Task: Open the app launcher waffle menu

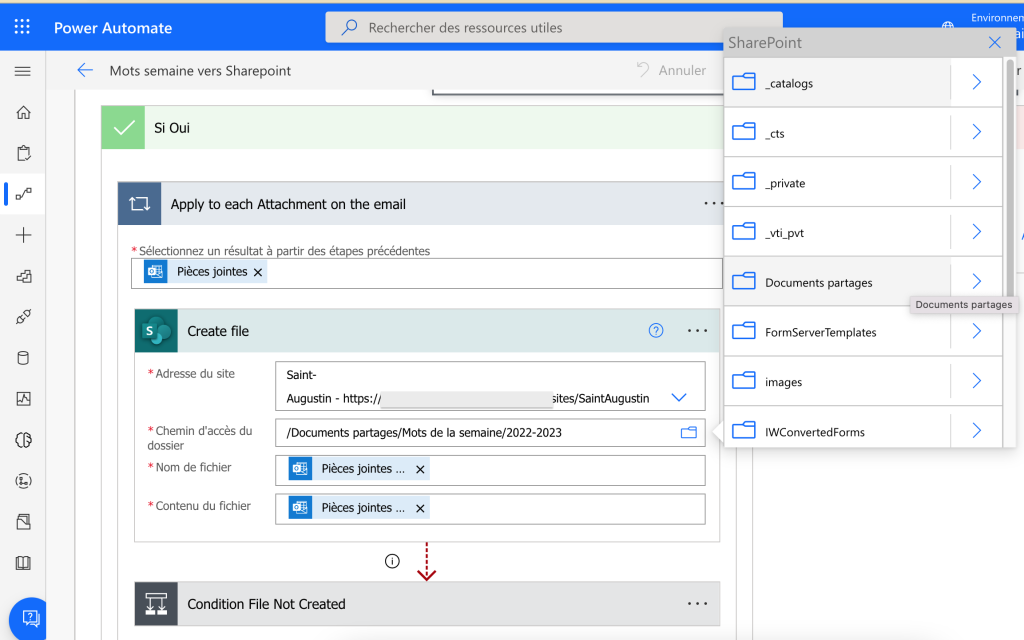Action: click(22, 27)
